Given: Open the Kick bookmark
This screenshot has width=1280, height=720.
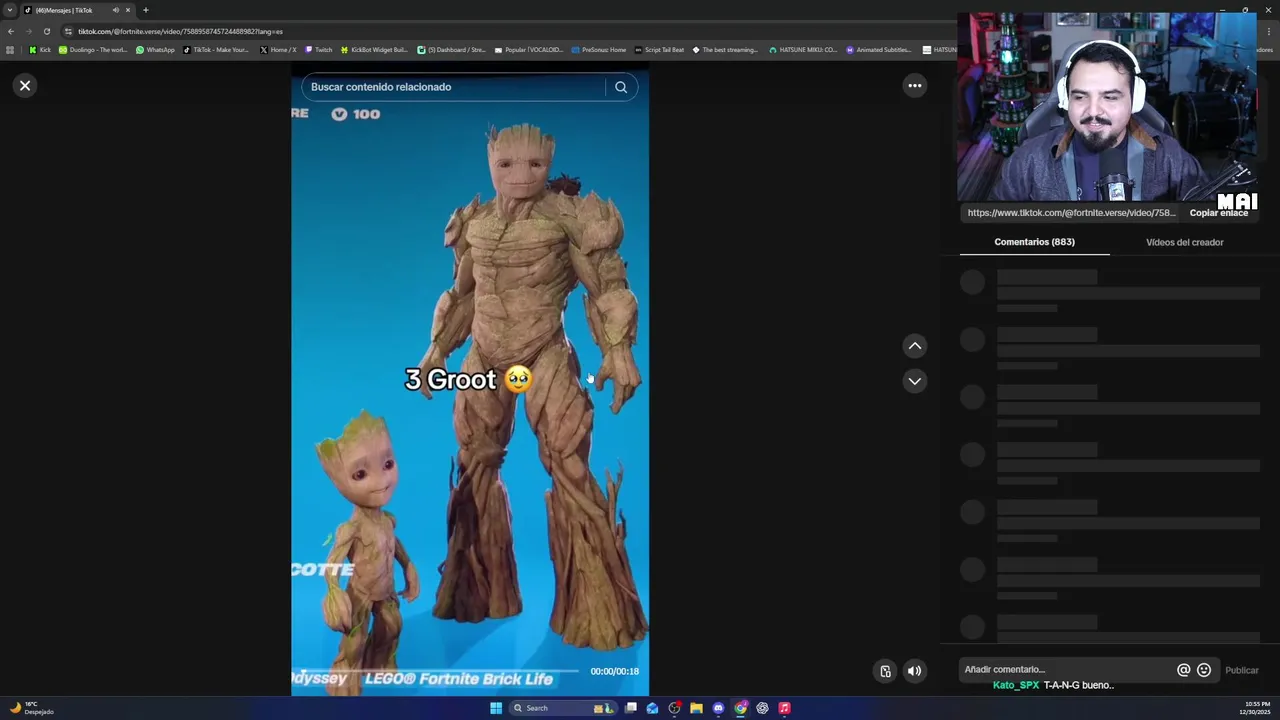Looking at the screenshot, I should coord(40,50).
